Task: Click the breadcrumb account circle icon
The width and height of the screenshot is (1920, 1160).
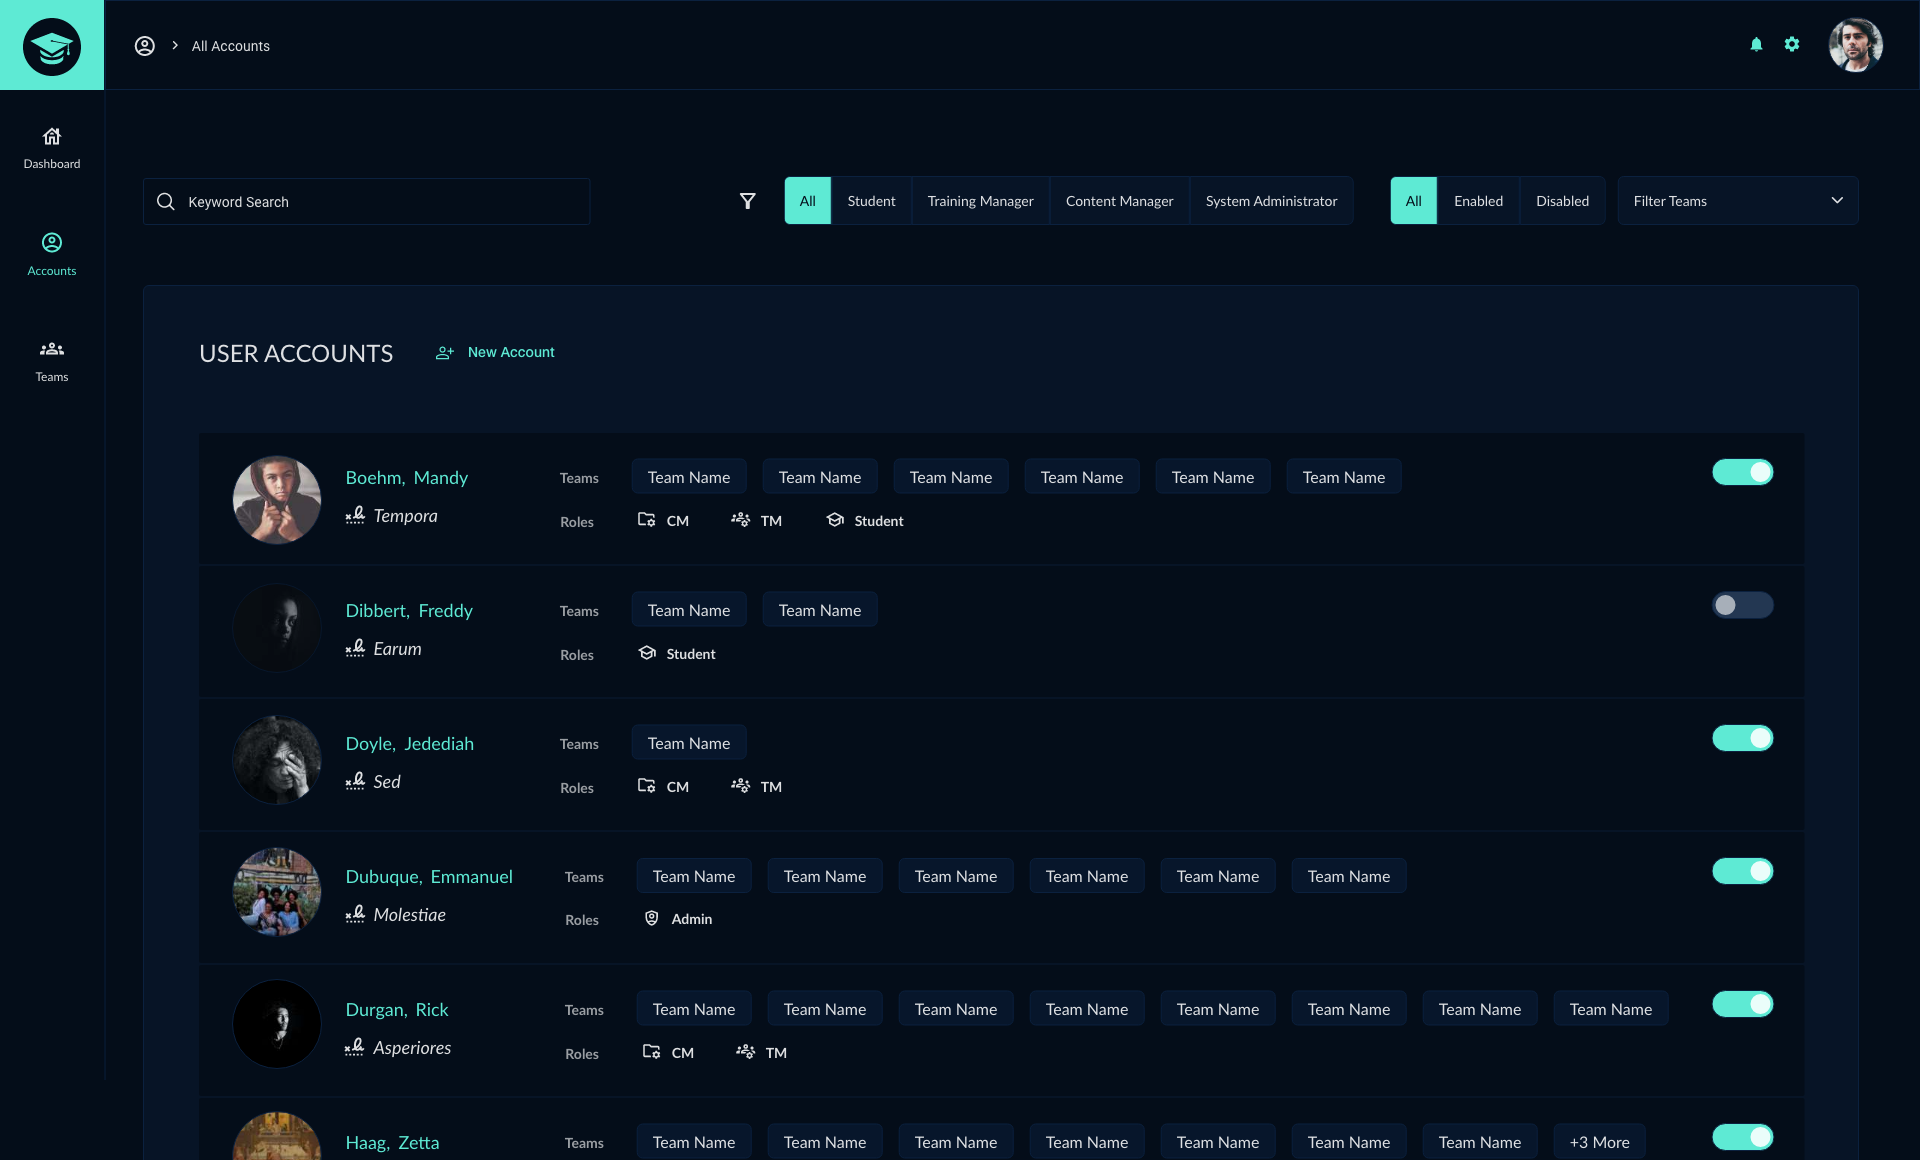Action: coord(145,46)
